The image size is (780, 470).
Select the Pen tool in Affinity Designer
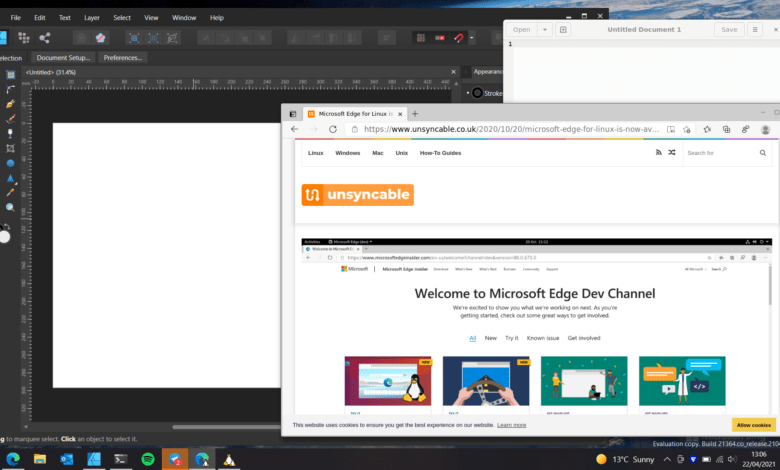tap(10, 104)
